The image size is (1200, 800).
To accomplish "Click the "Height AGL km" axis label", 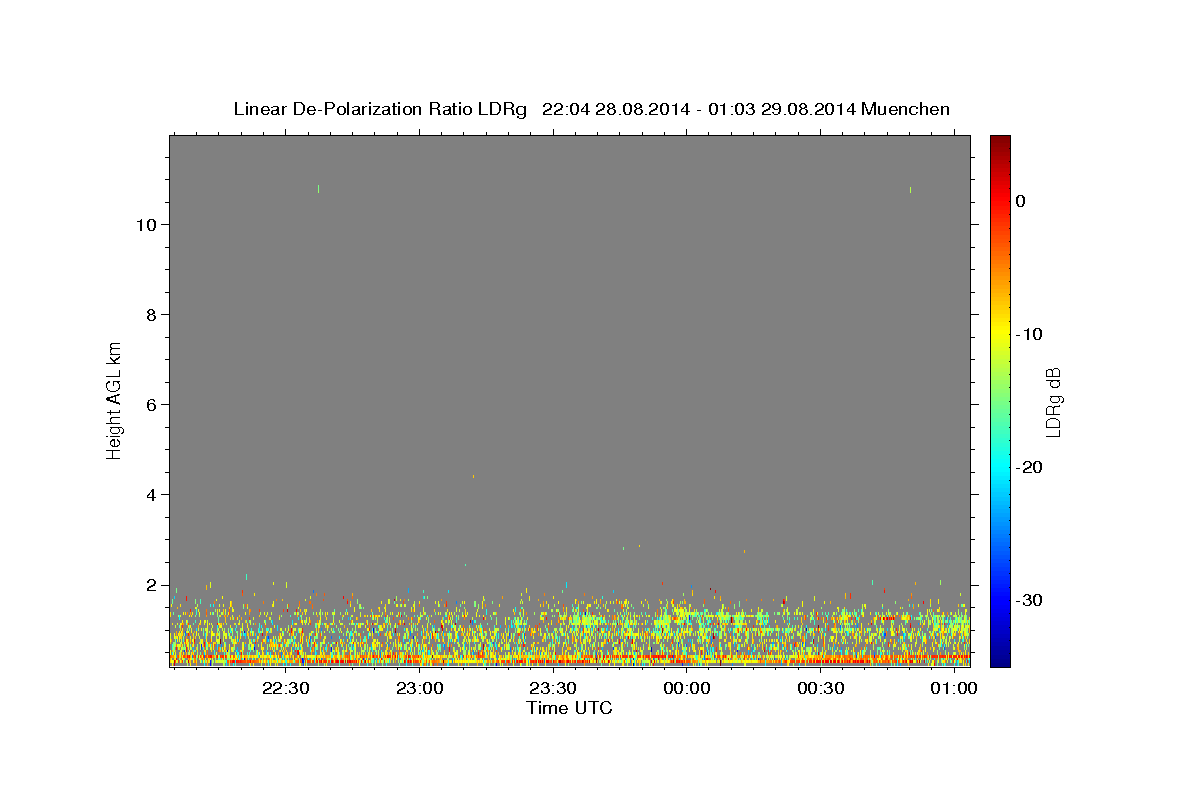I will pos(115,400).
